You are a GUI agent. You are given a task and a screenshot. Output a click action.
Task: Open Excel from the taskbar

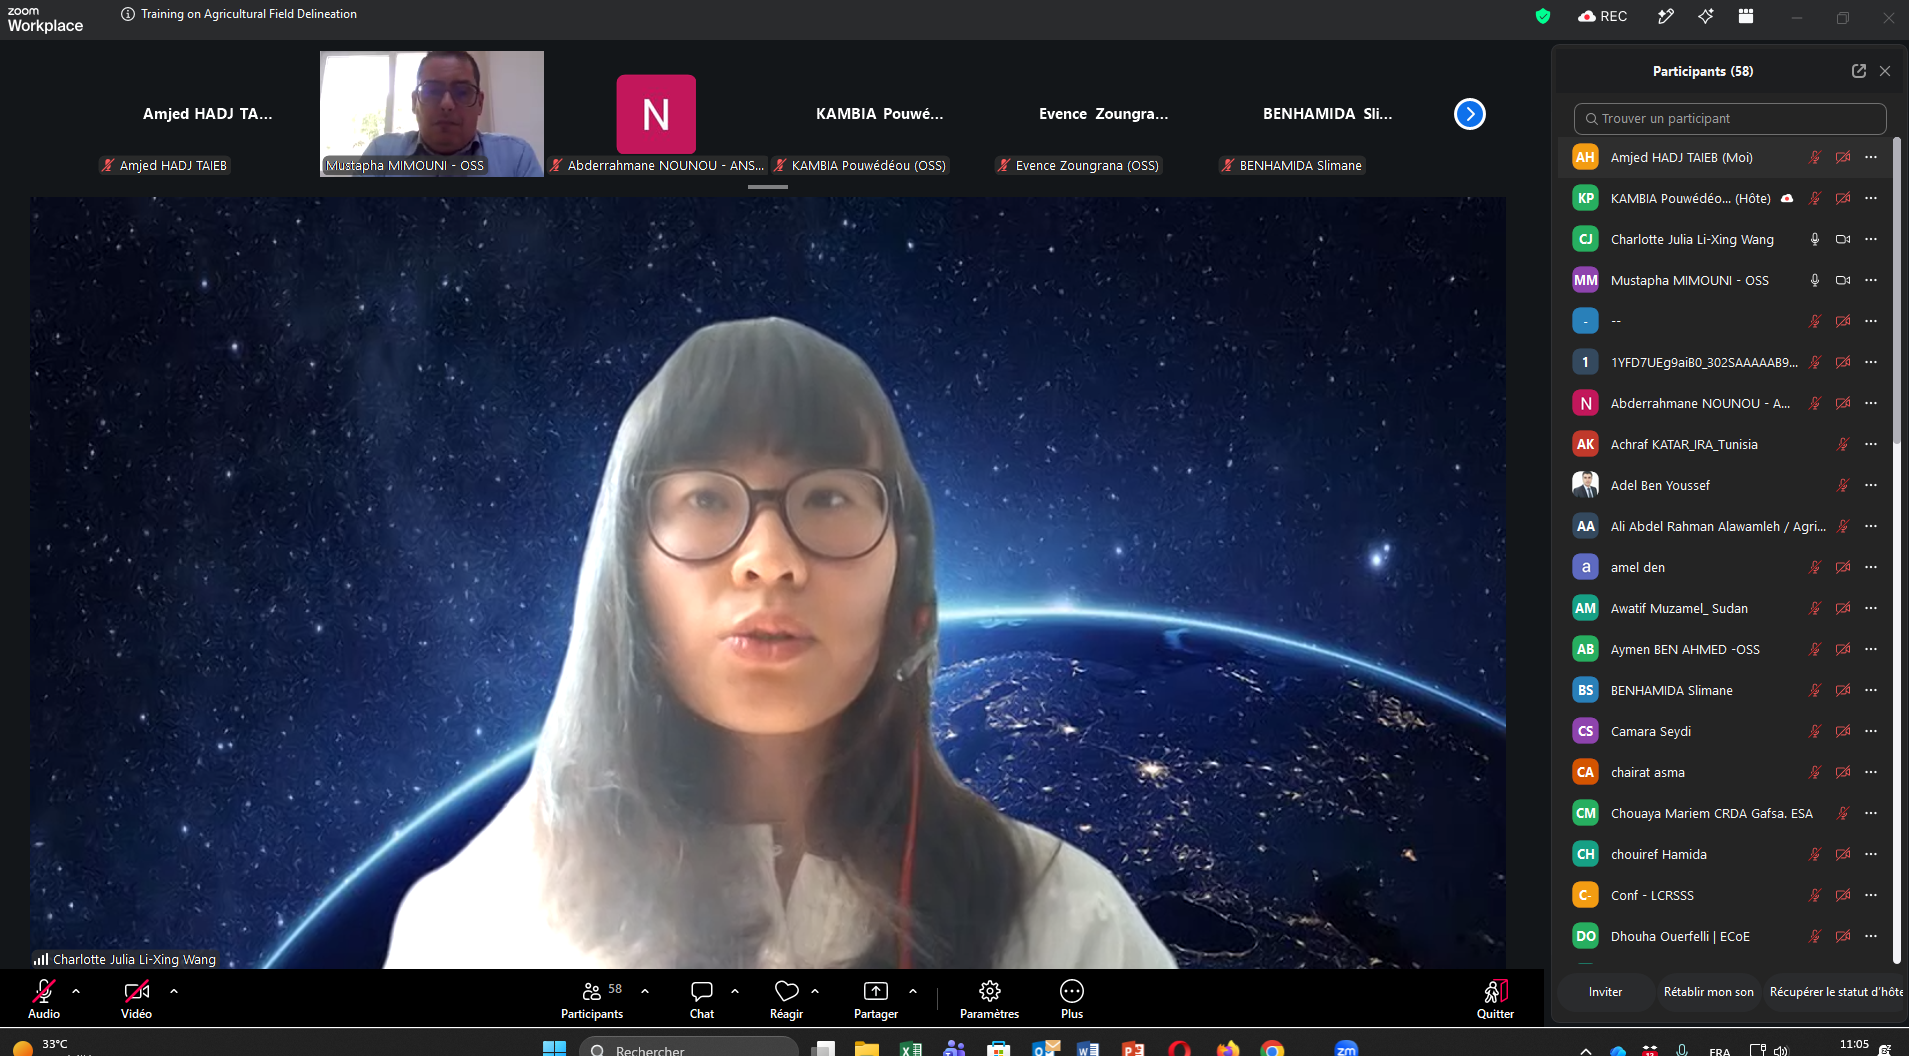point(910,1048)
